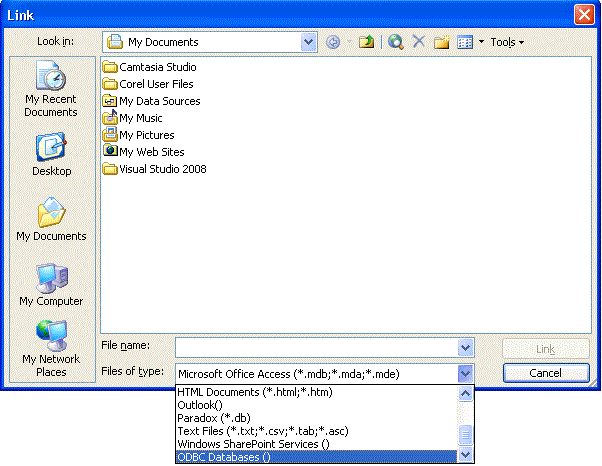Open the File name dropdown arrow
The height and width of the screenshot is (466, 602).
tap(465, 346)
